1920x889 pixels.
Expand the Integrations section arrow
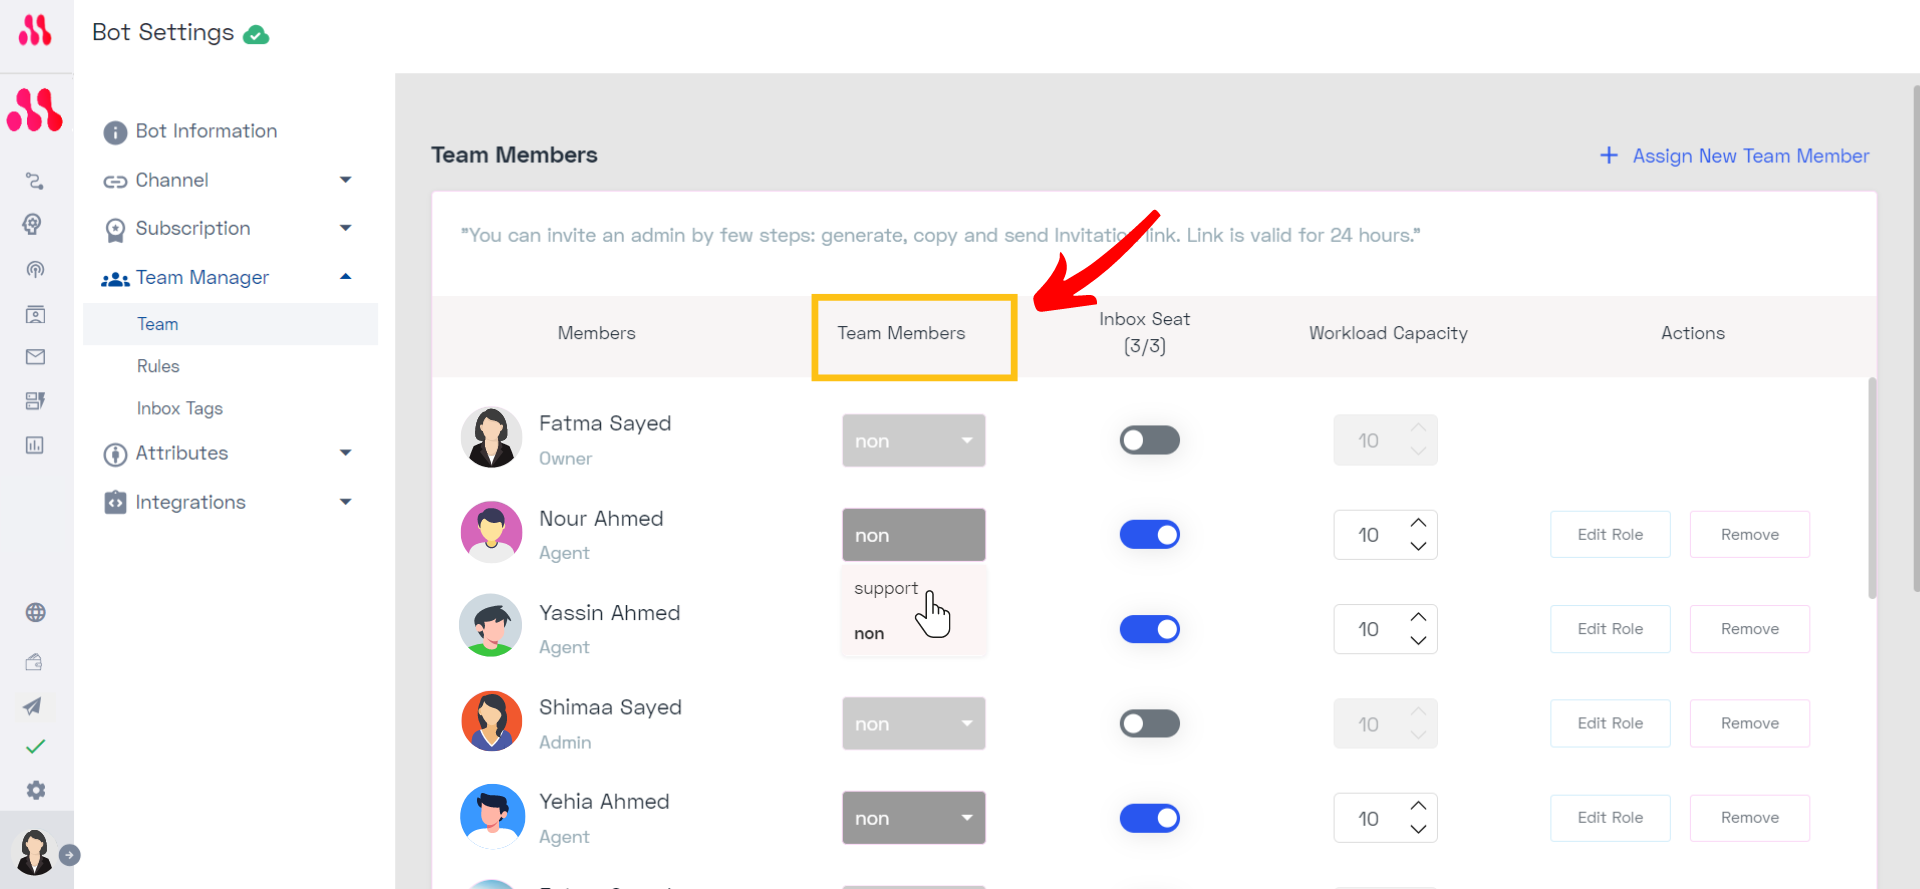click(x=346, y=502)
